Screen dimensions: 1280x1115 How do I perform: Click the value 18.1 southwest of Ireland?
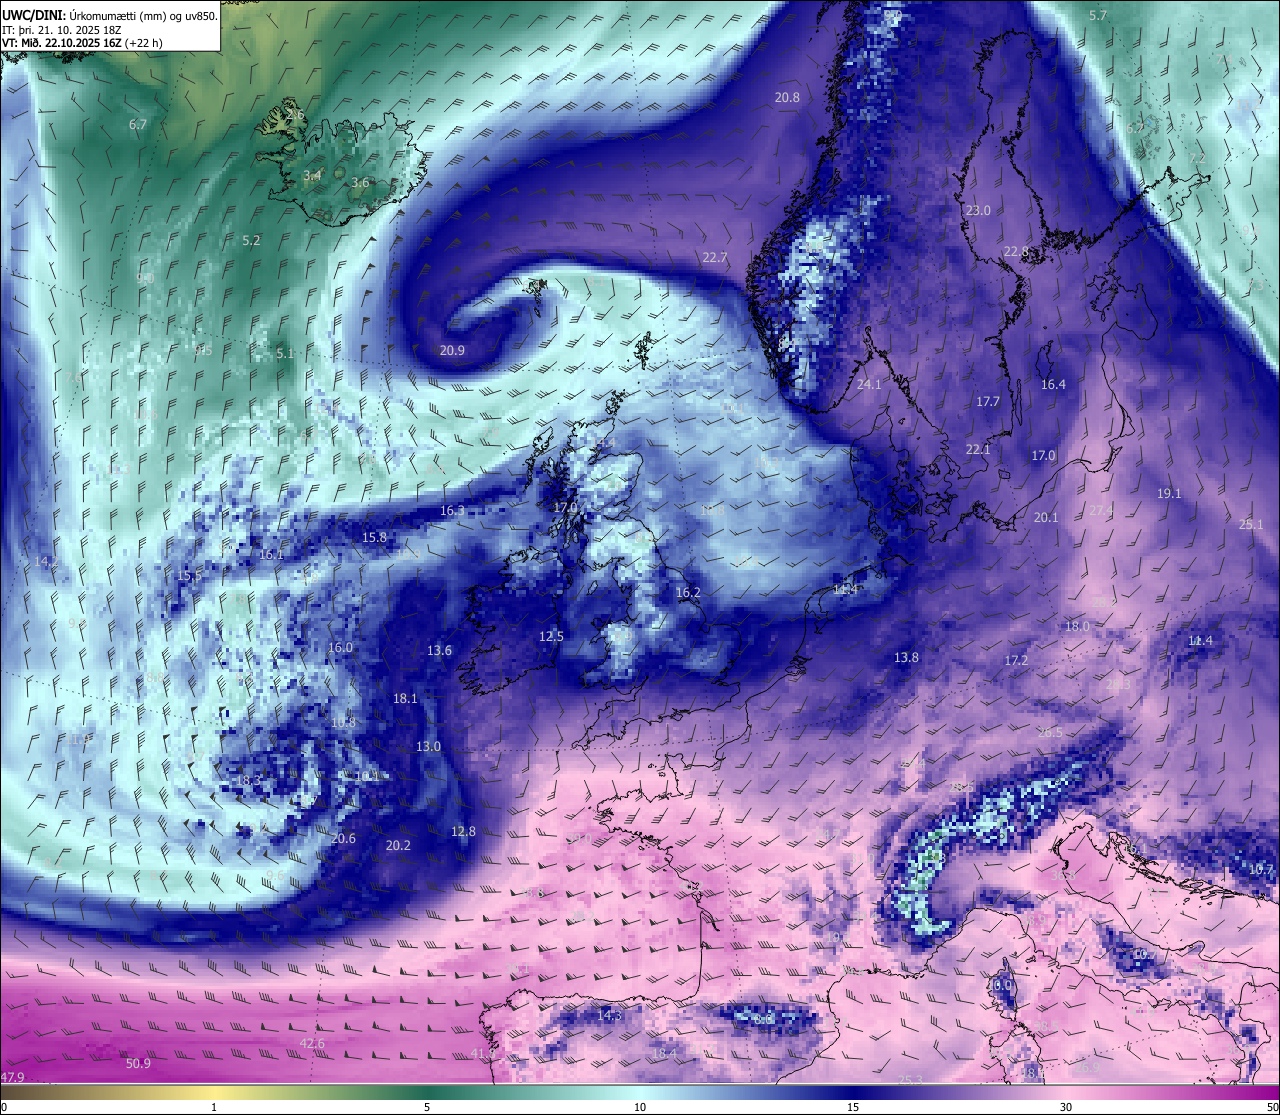click(405, 699)
